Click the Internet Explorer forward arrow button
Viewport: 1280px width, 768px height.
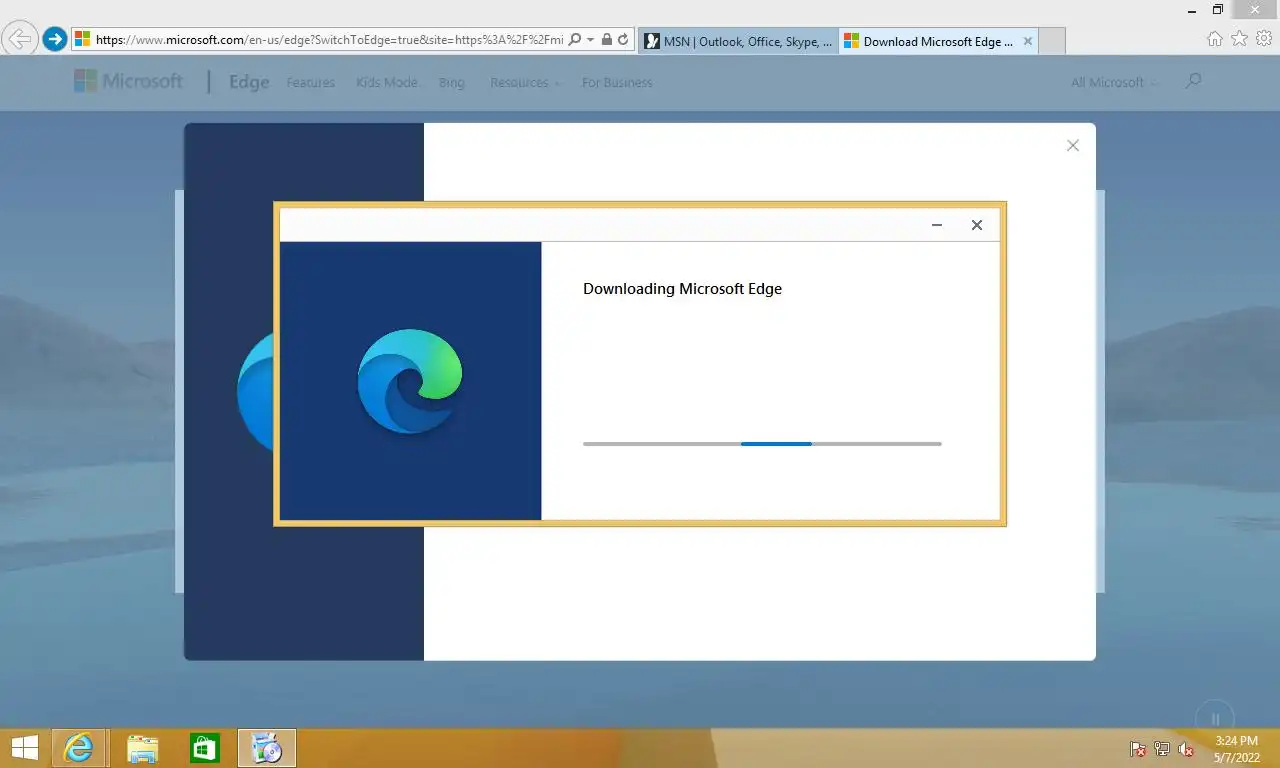tap(55, 40)
